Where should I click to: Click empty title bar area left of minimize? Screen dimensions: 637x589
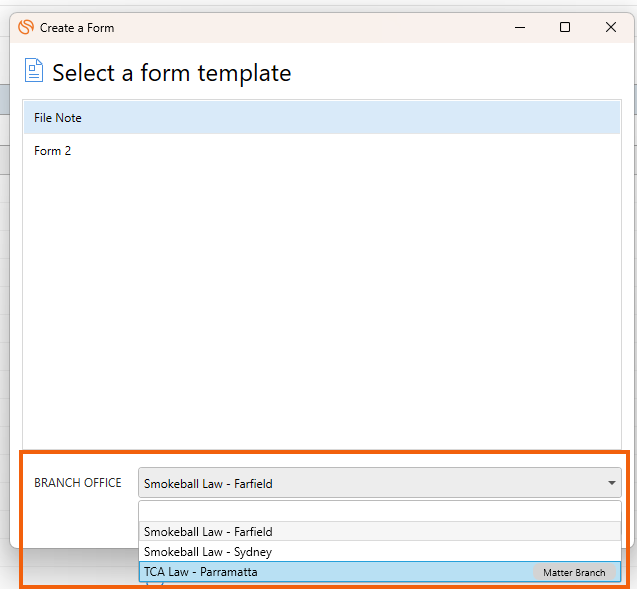pyautogui.click(x=309, y=28)
